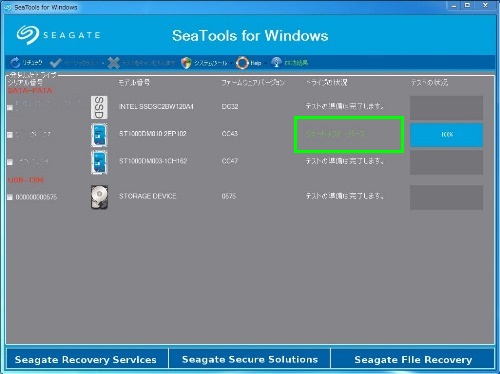Click drive icon for ST1000DM003-1CH162
Screen dimensions: 500x374
pyautogui.click(x=99, y=162)
